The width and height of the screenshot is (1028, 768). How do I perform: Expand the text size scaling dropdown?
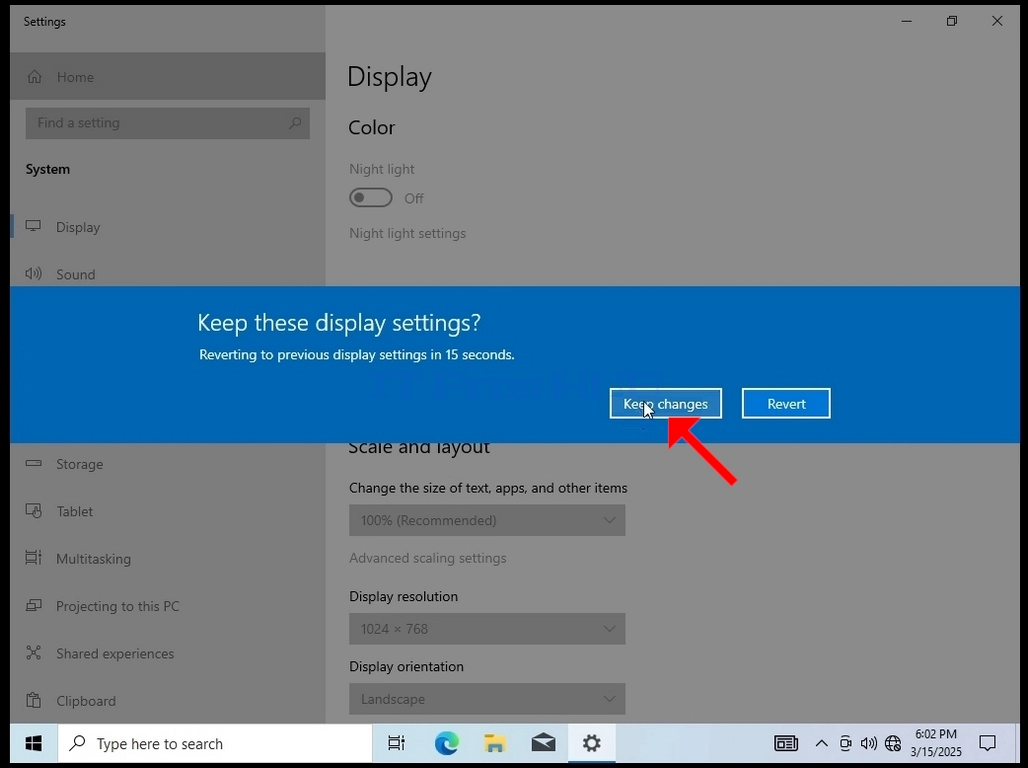487,520
